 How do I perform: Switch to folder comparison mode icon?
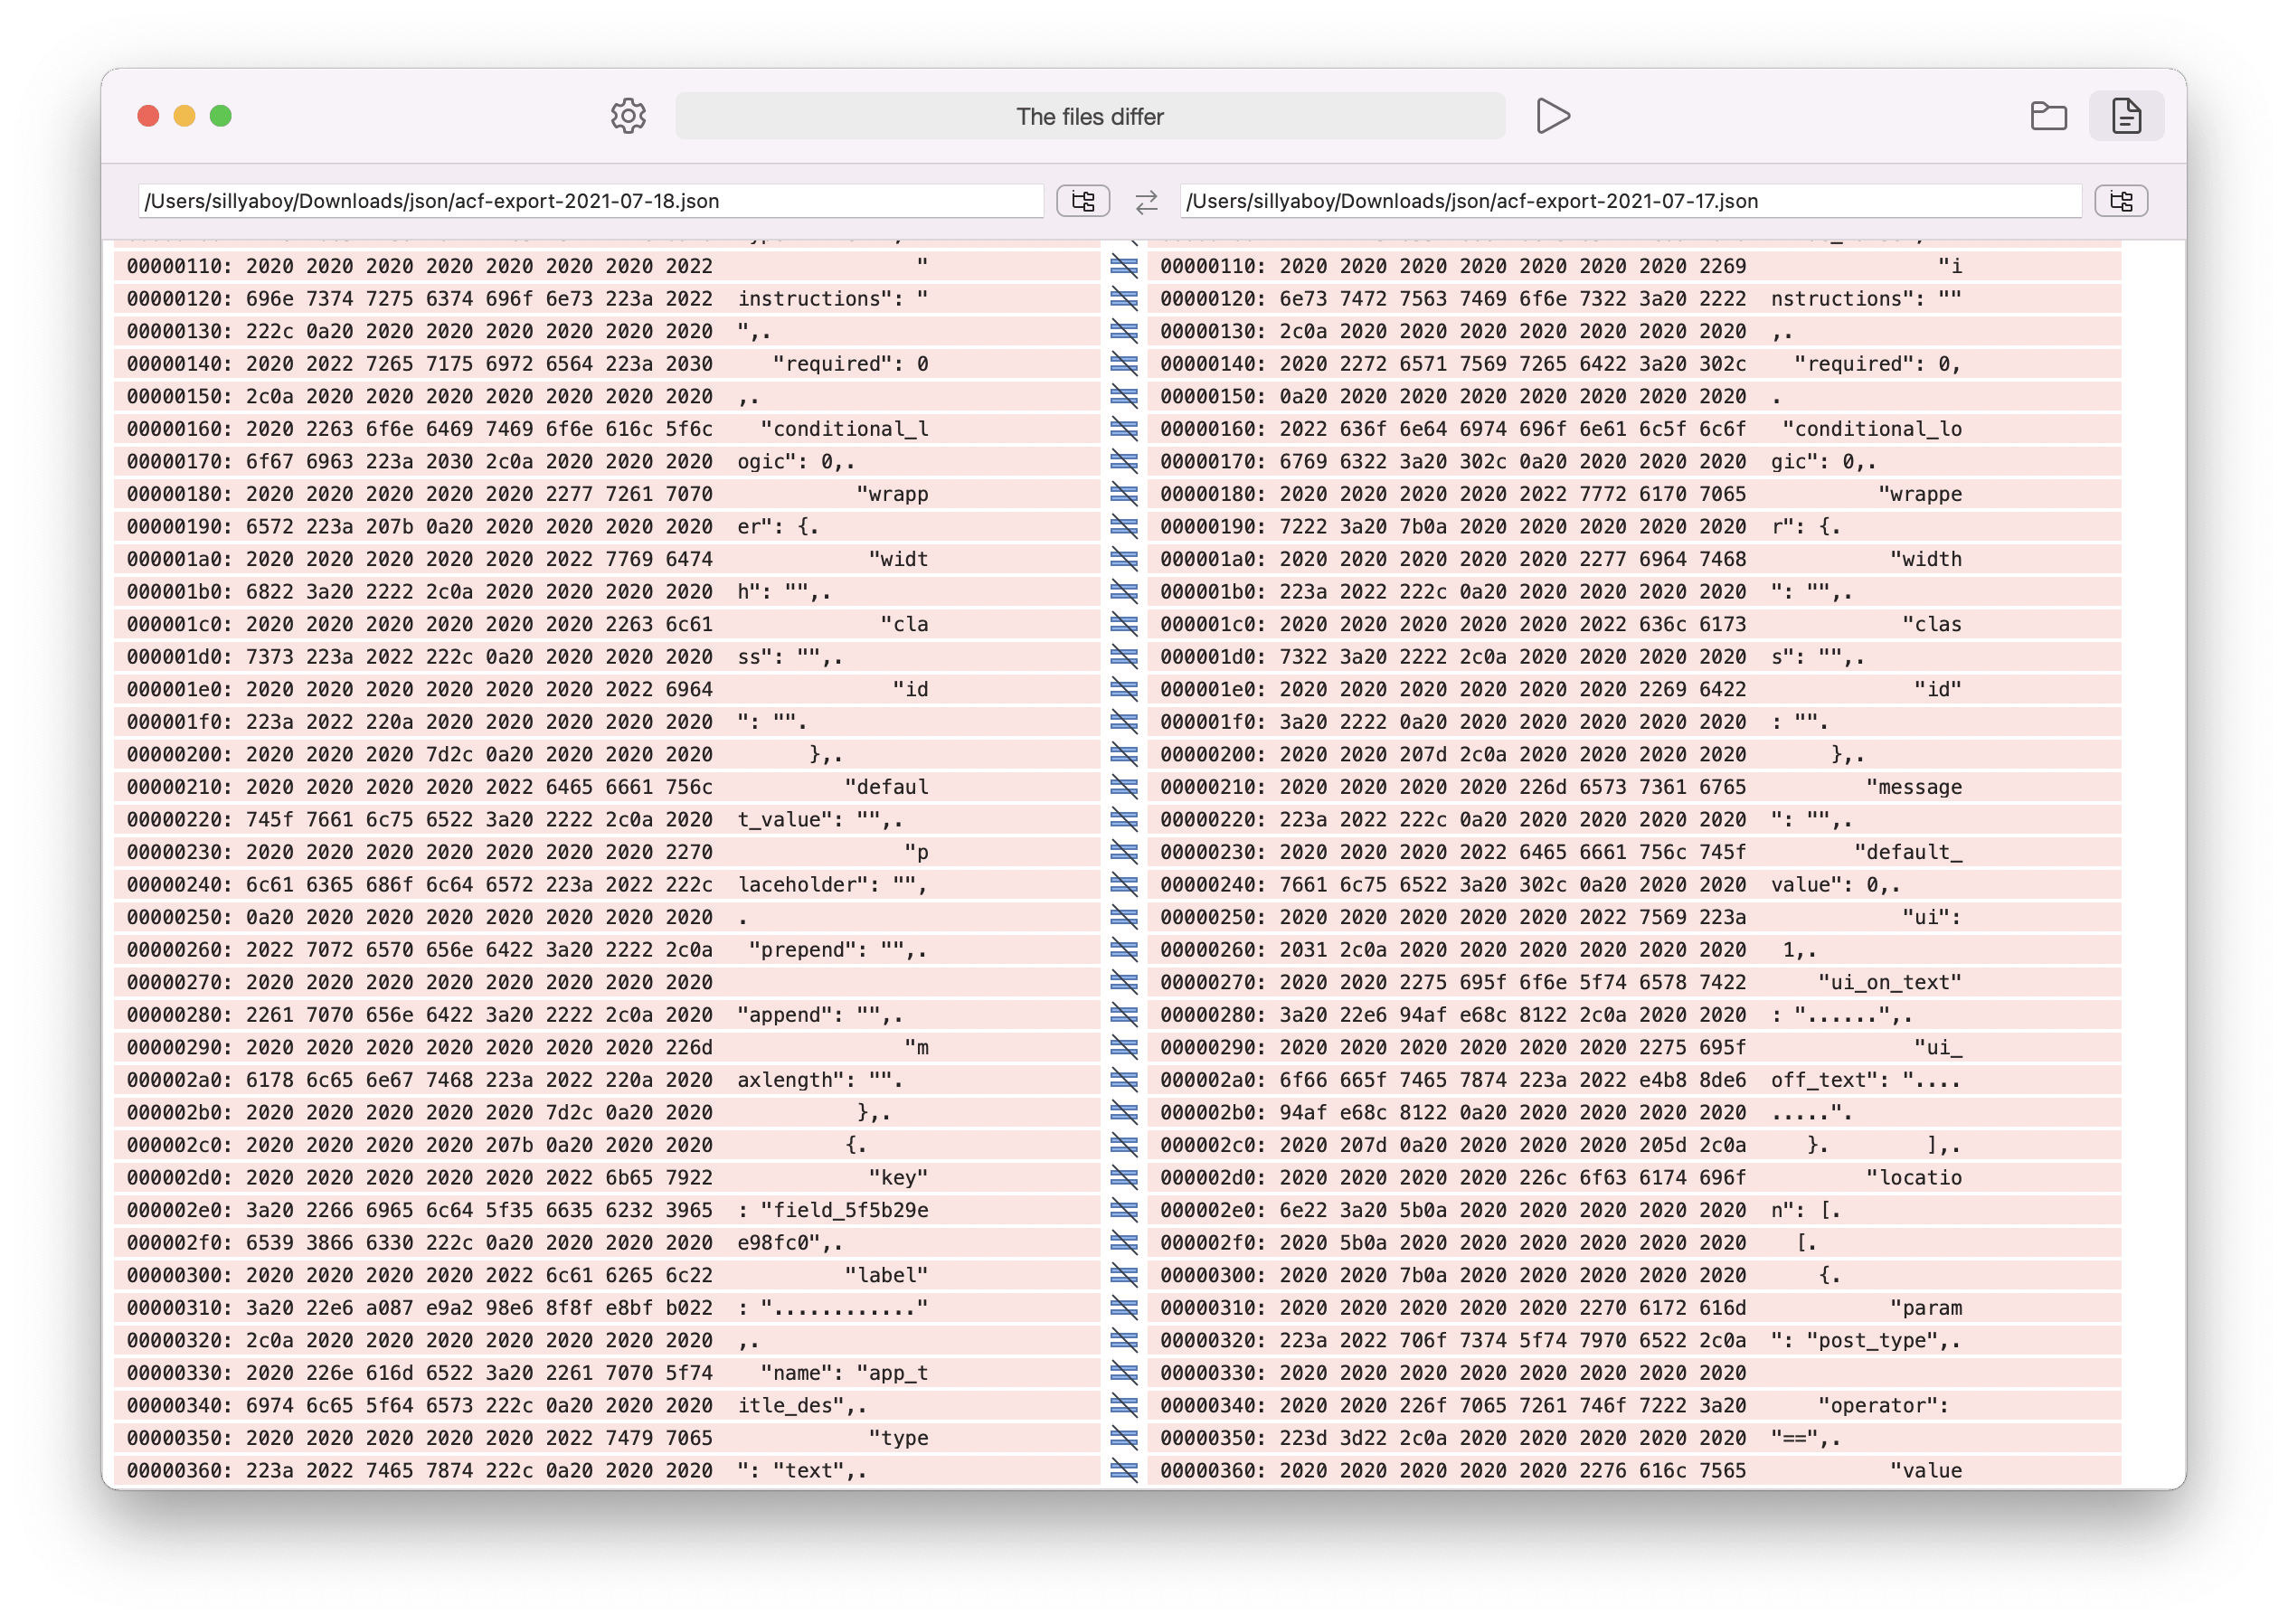pyautogui.click(x=2048, y=116)
